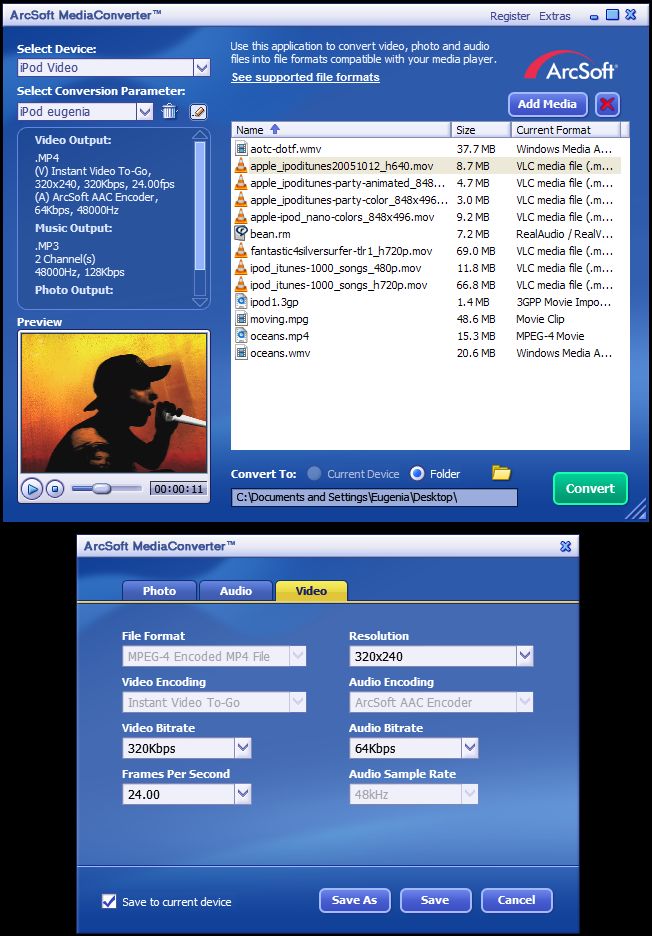Click the QuickTime icon next to ipod1.3gp
The height and width of the screenshot is (936, 652).
pyautogui.click(x=241, y=301)
